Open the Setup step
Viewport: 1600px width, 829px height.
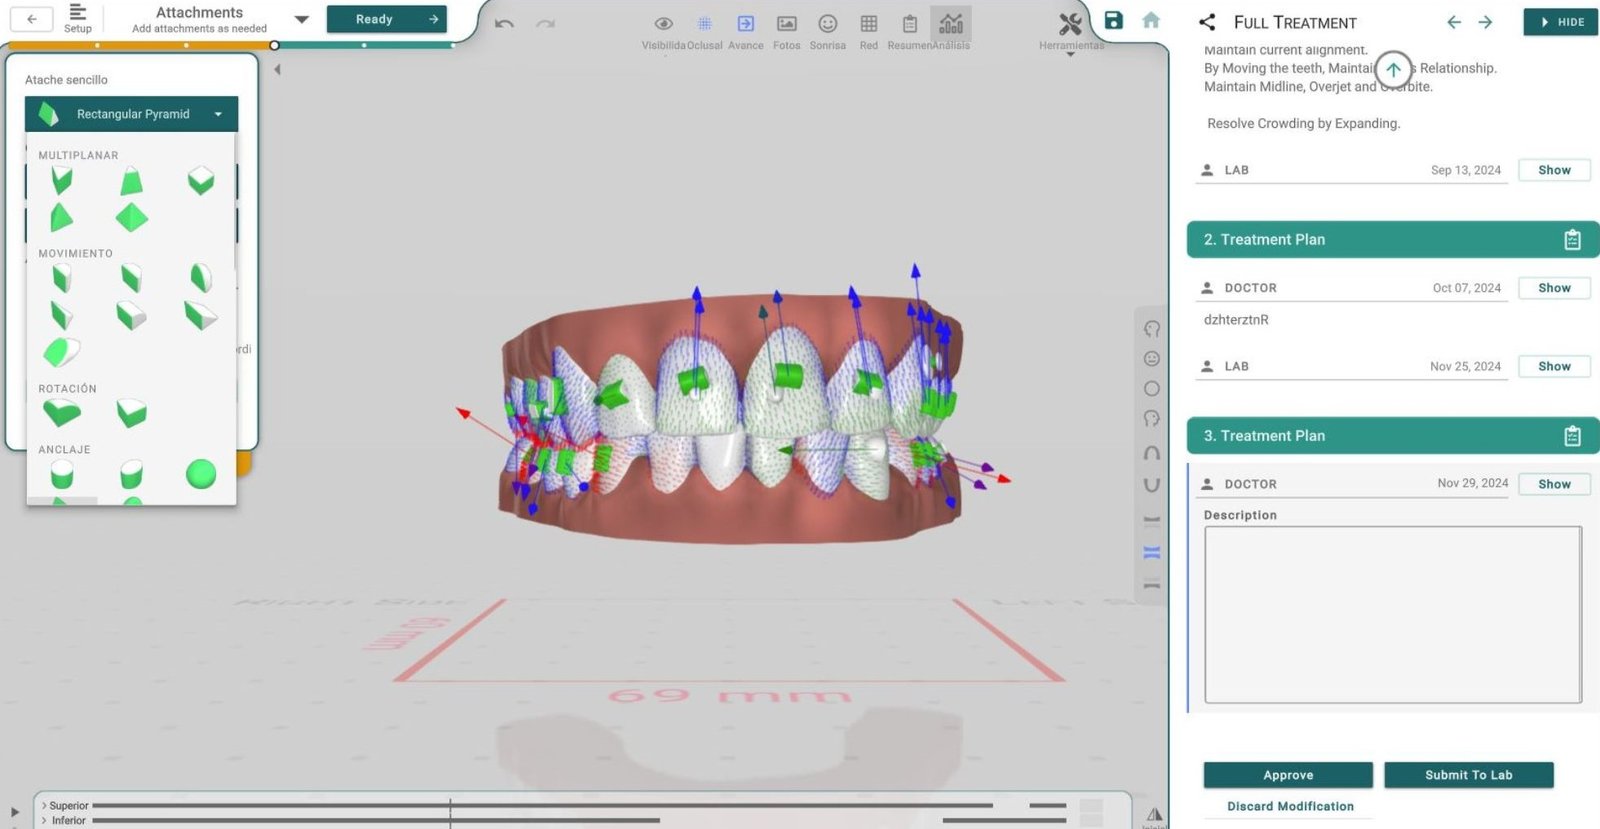click(x=78, y=18)
